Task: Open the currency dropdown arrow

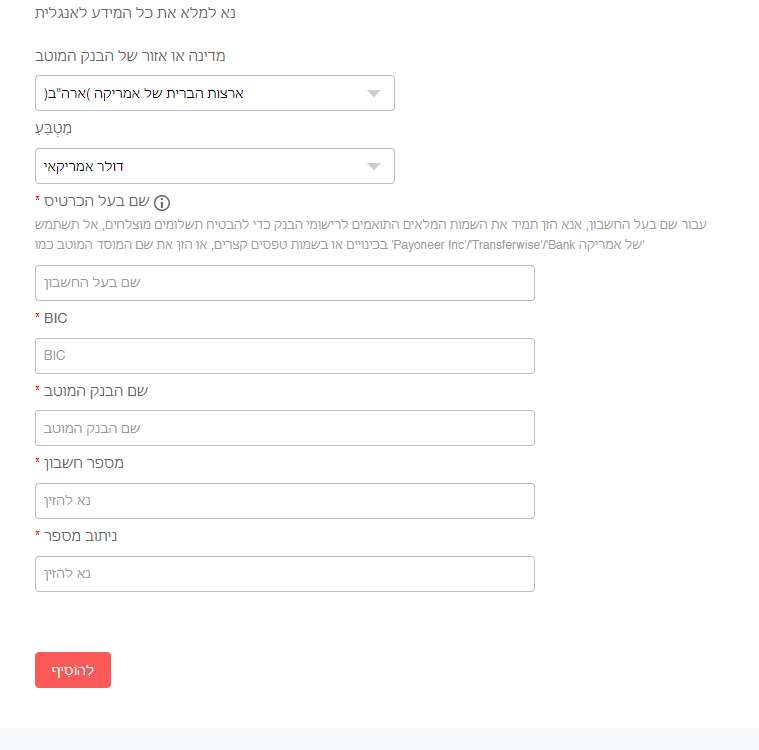Action: click(x=374, y=166)
